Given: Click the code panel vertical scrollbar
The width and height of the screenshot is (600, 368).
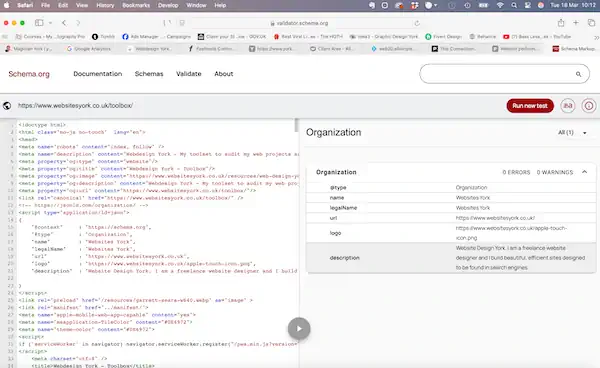Looking at the screenshot, I should (296, 125).
